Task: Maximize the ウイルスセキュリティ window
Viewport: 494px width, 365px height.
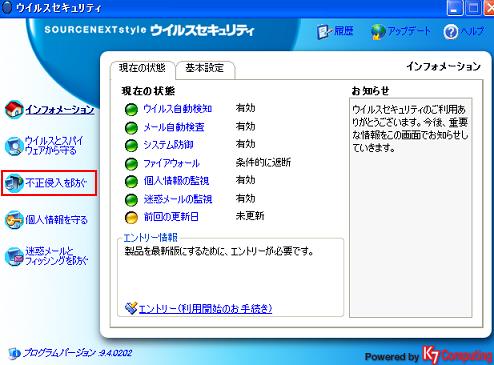Action: pos(473,8)
